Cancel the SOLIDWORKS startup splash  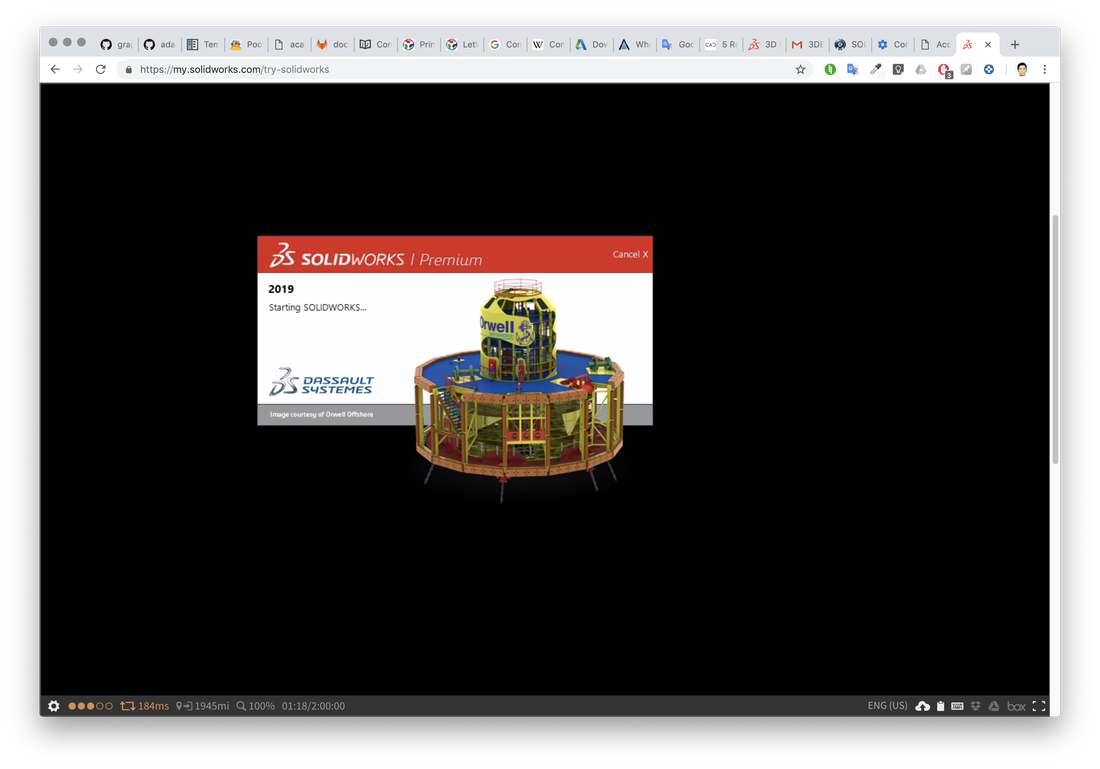630,254
